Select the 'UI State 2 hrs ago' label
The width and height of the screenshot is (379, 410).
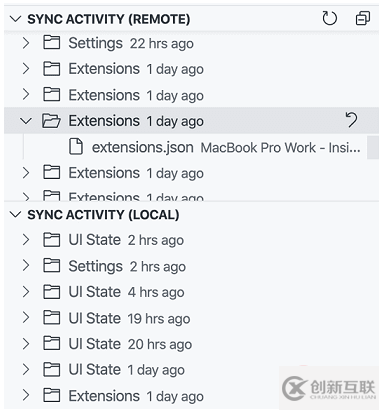coord(126,240)
